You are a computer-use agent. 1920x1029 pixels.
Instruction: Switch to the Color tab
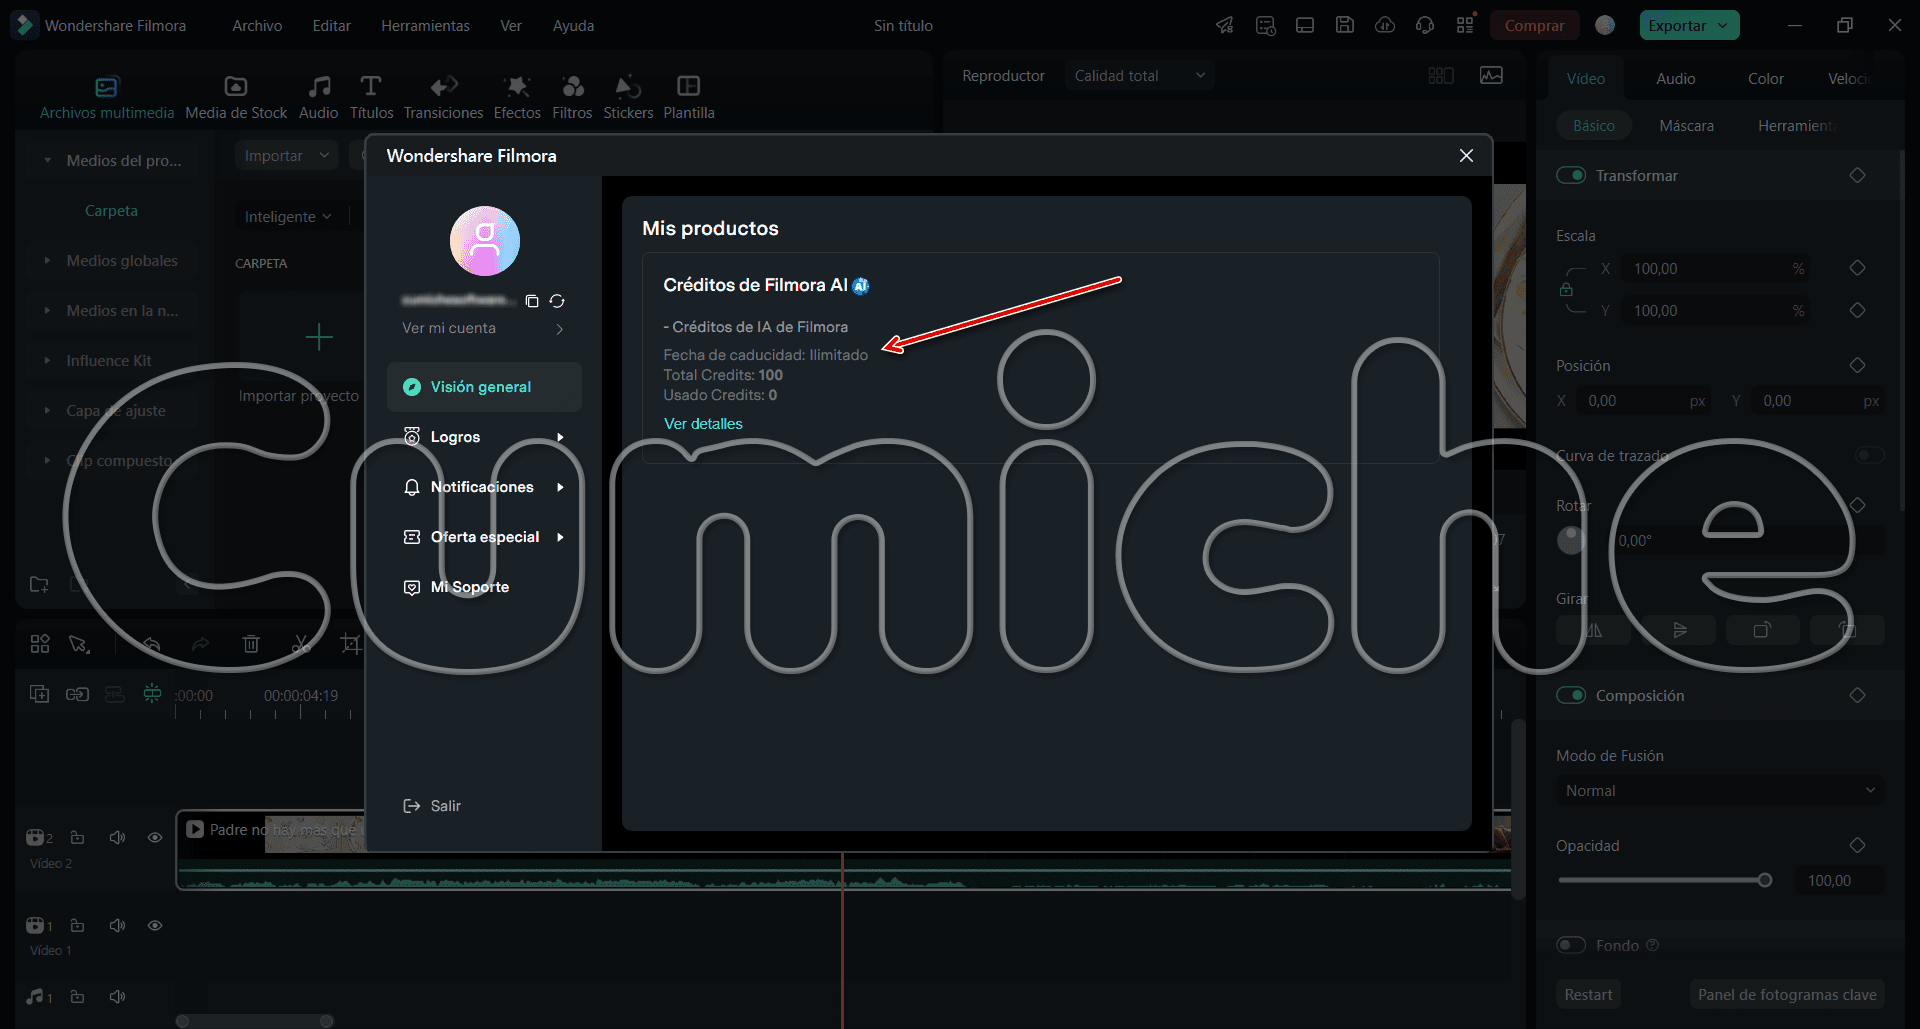coord(1765,79)
